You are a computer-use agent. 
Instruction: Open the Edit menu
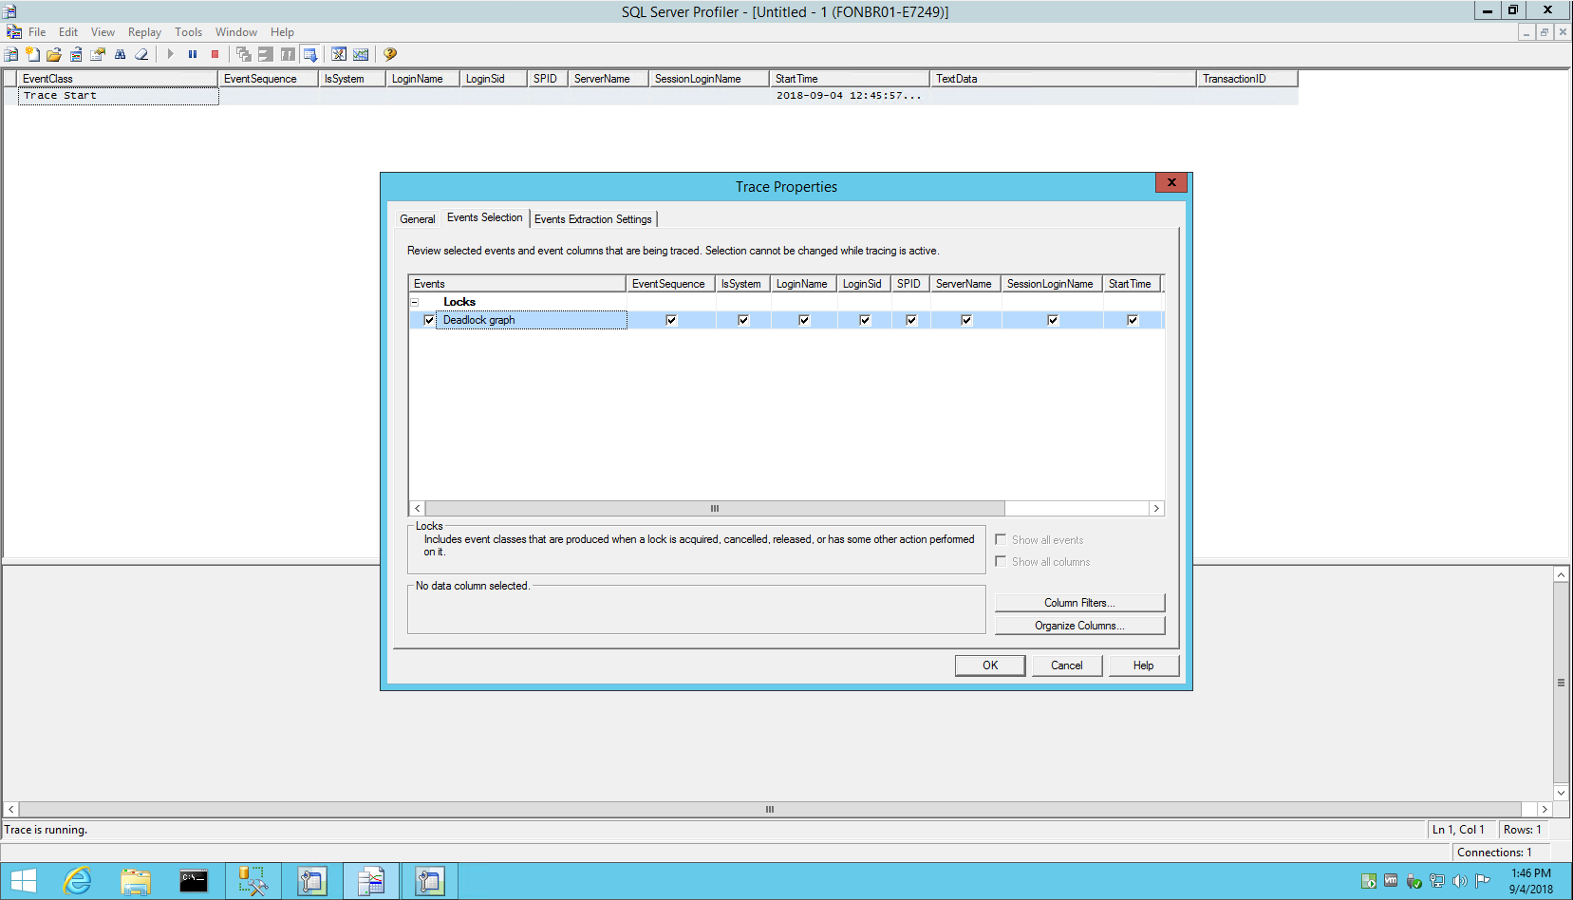[x=68, y=32]
